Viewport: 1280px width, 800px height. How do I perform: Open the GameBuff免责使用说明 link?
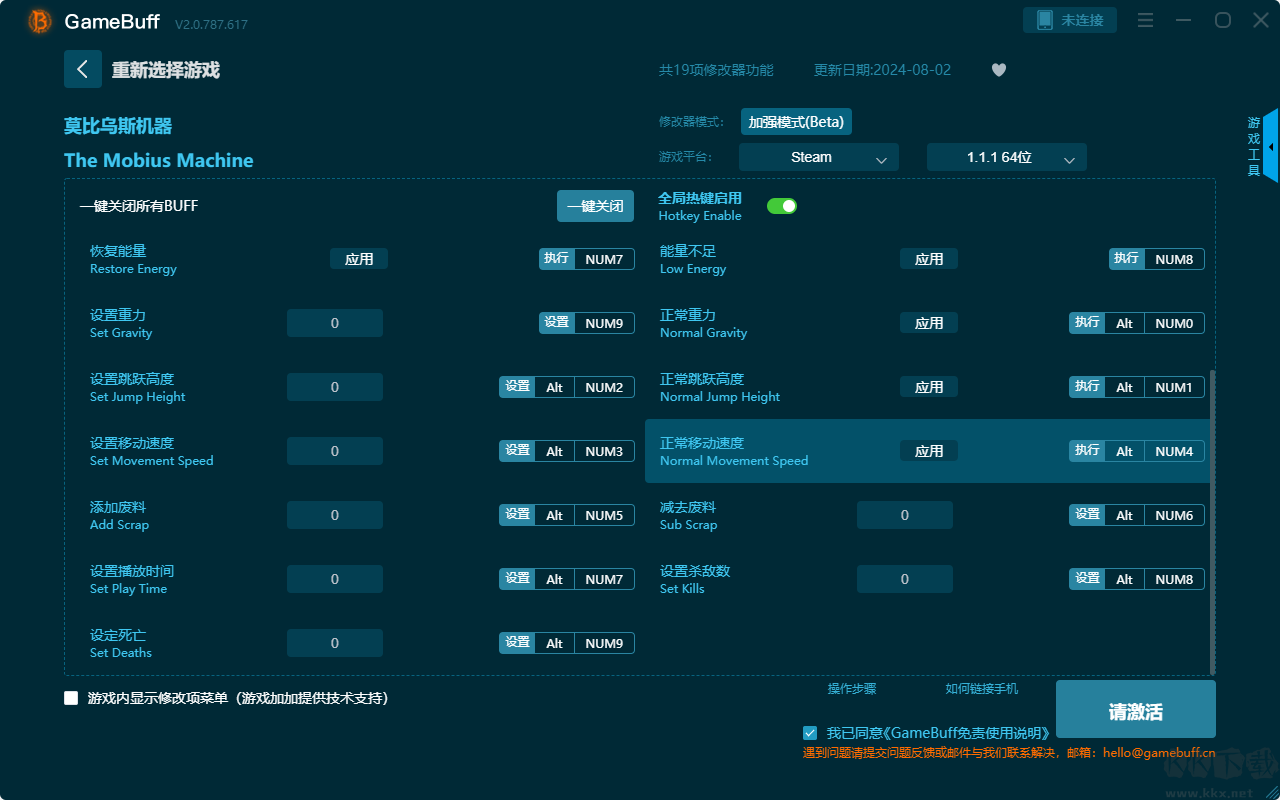click(x=965, y=733)
